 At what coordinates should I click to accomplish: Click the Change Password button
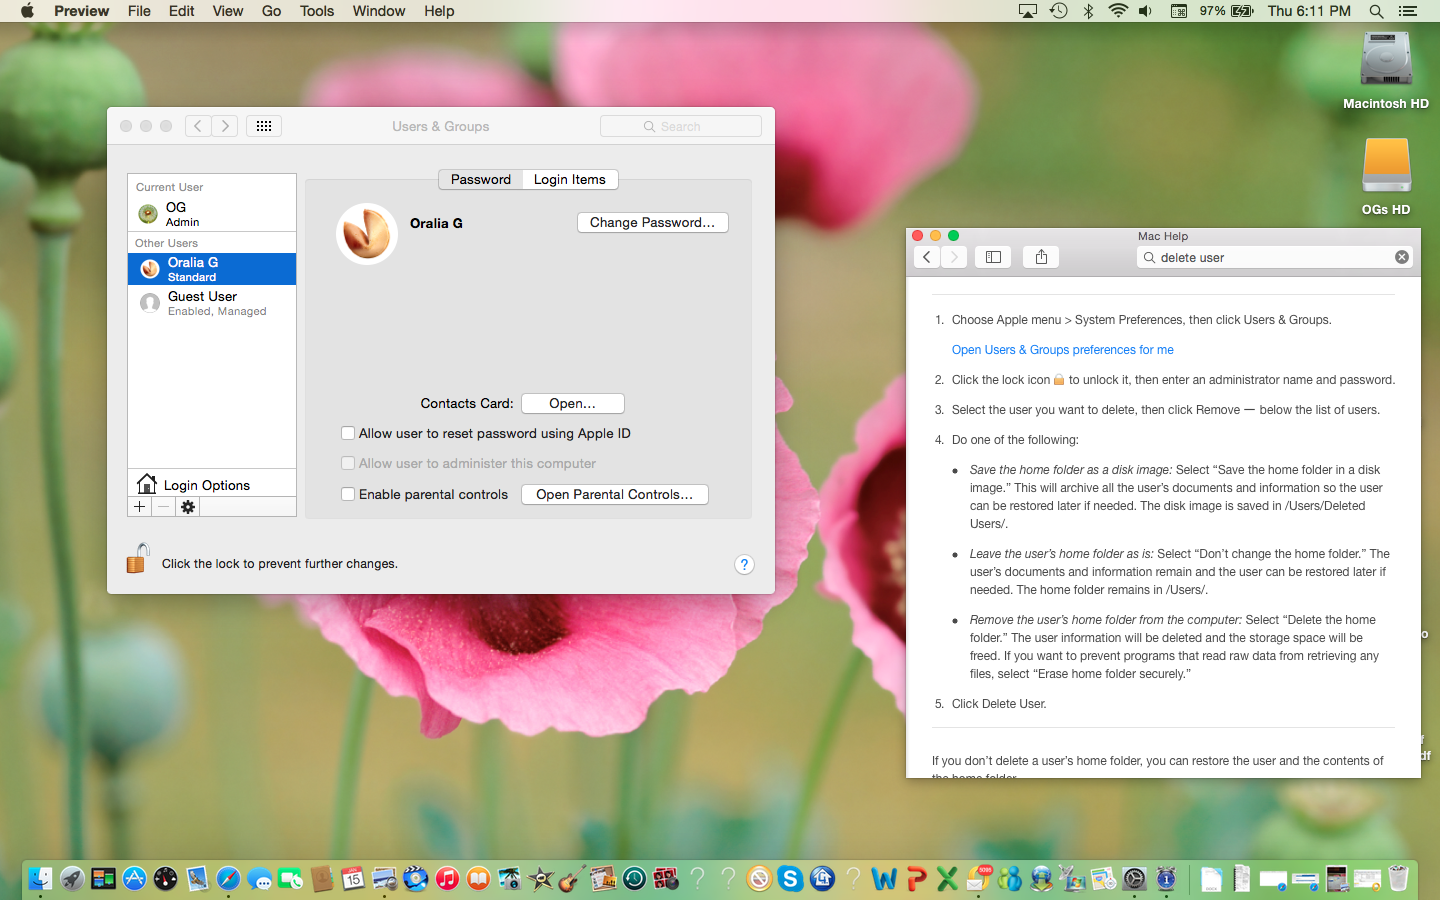click(653, 222)
